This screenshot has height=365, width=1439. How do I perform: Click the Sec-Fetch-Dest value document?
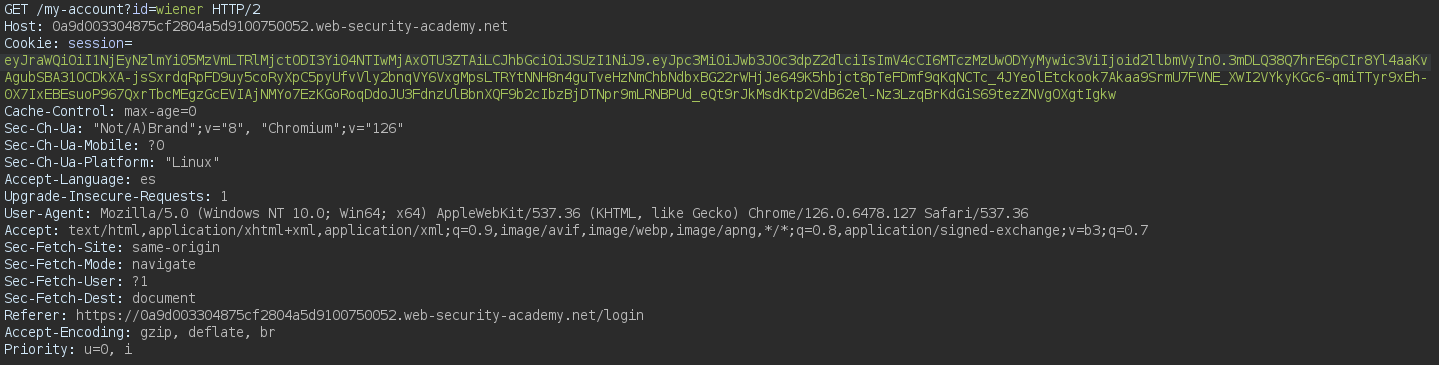[x=164, y=298]
